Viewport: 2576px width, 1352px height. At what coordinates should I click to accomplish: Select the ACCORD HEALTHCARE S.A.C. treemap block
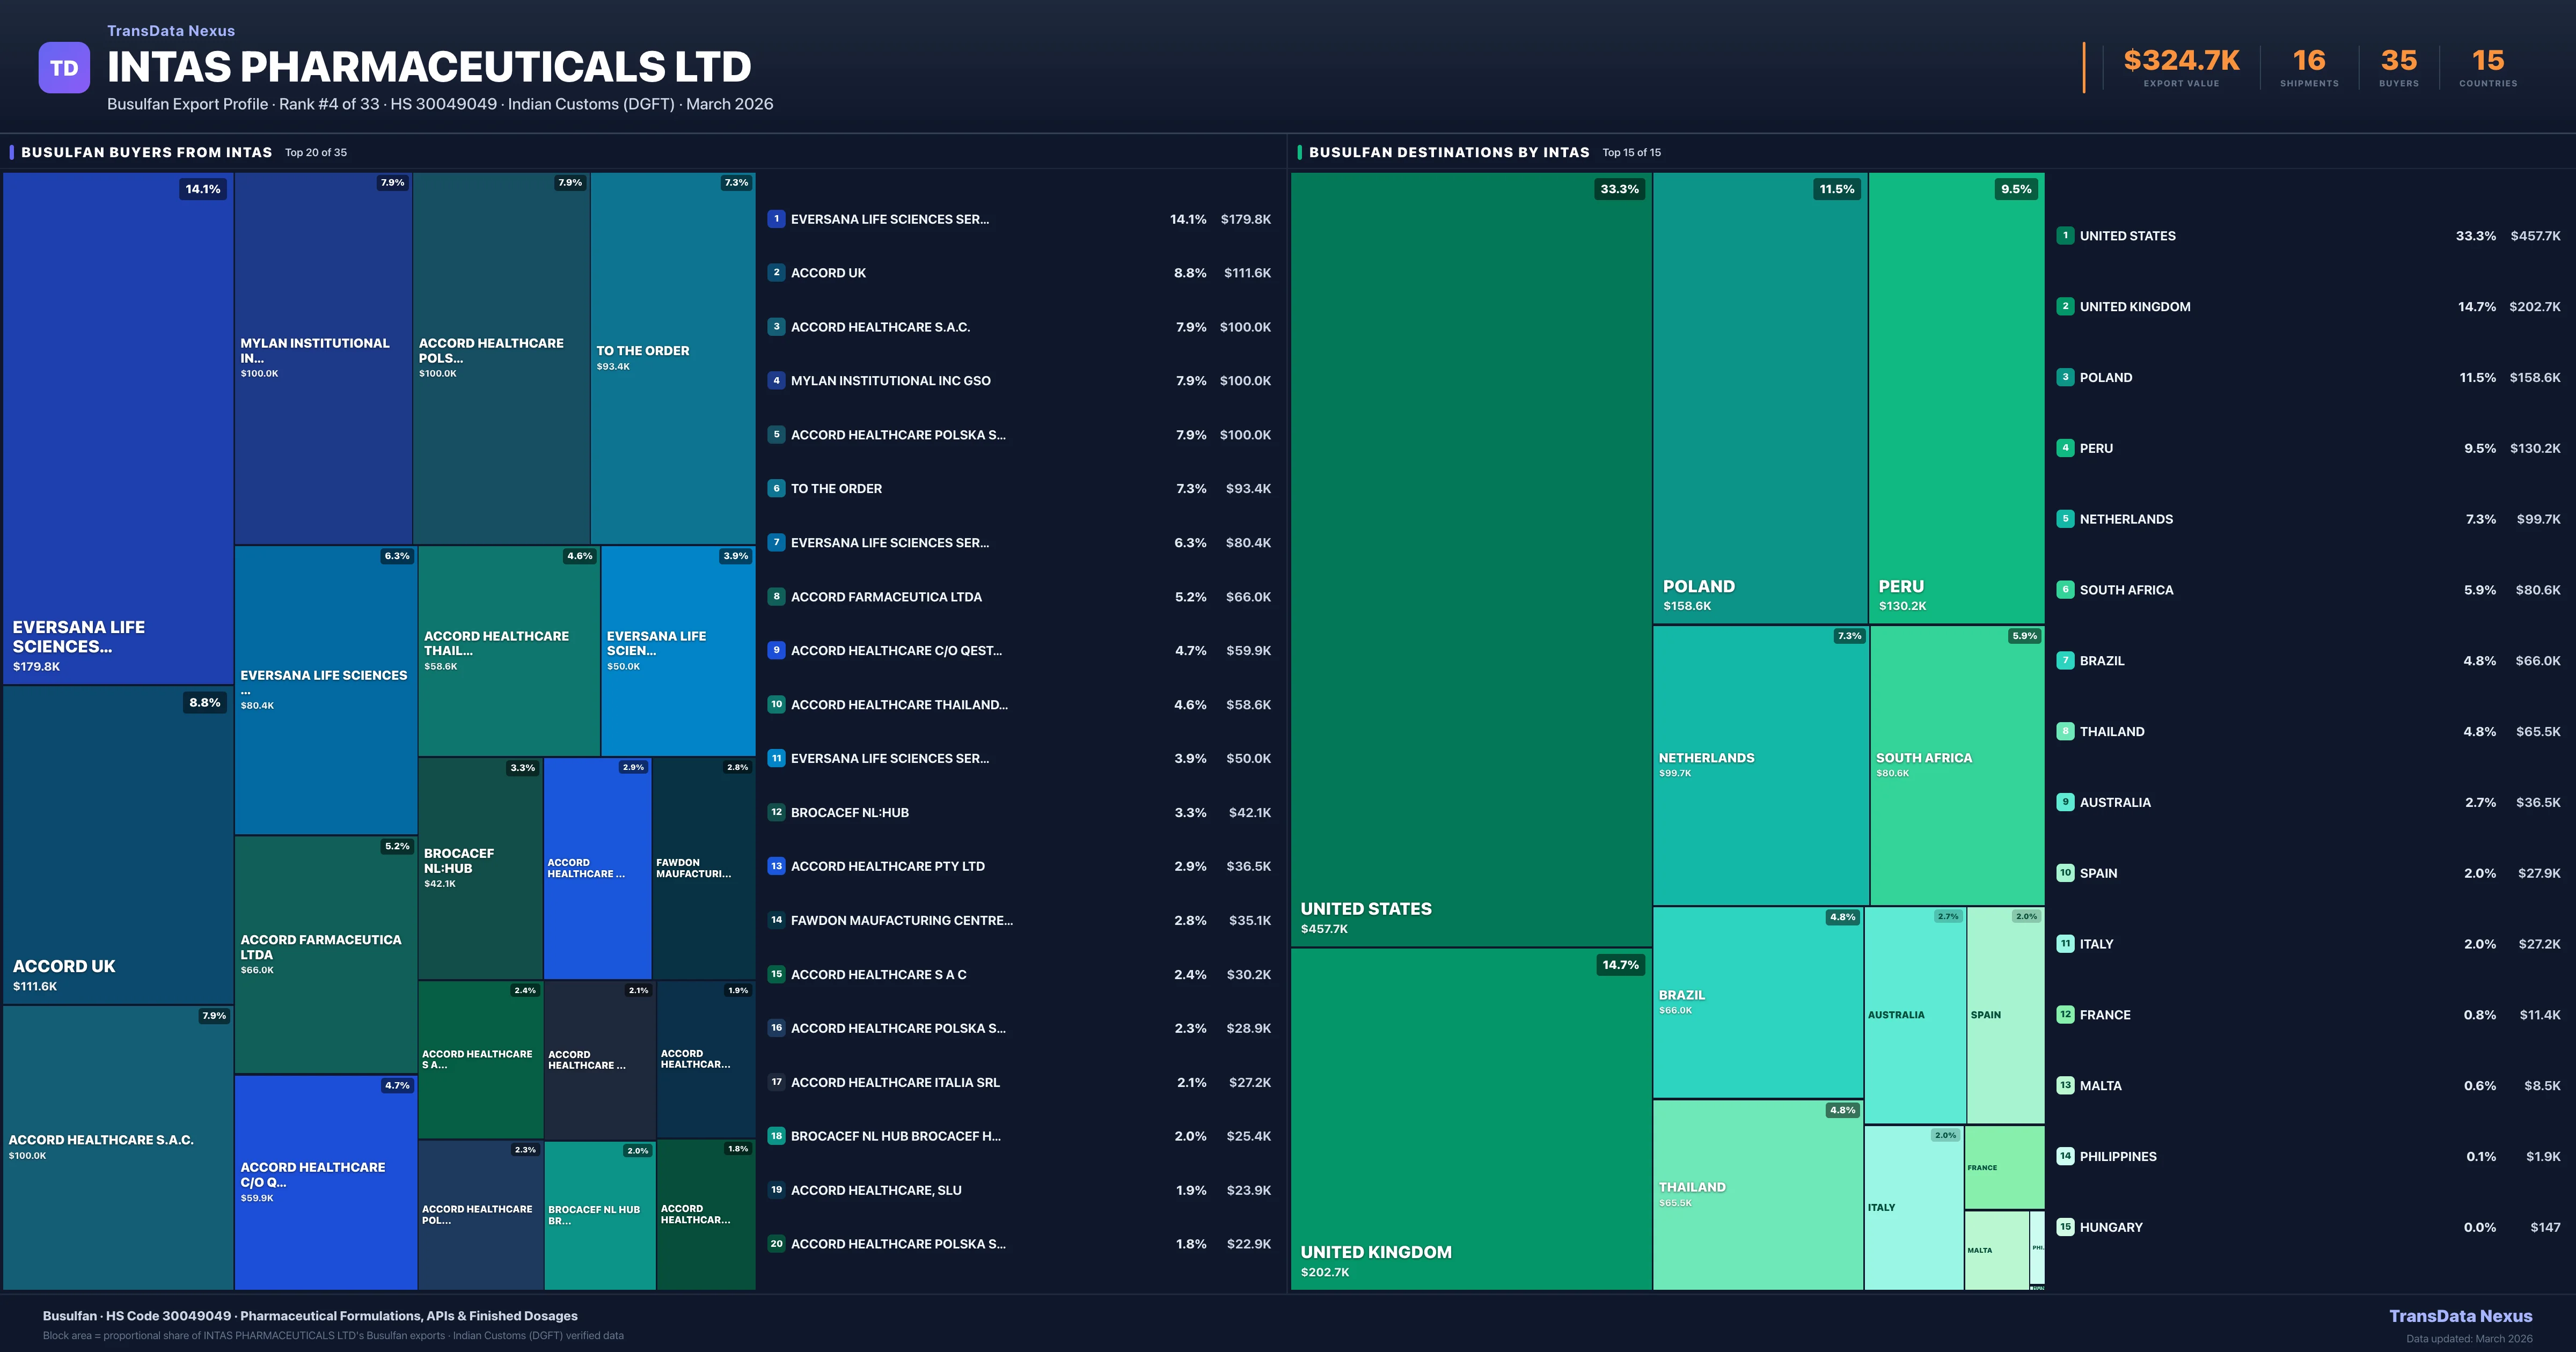coord(117,1140)
